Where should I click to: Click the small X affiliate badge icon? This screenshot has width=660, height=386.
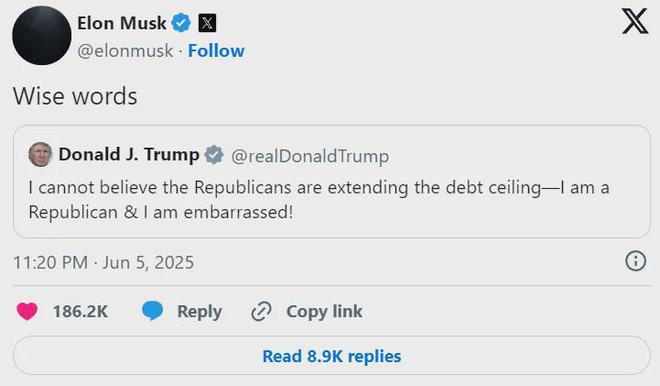(x=207, y=23)
